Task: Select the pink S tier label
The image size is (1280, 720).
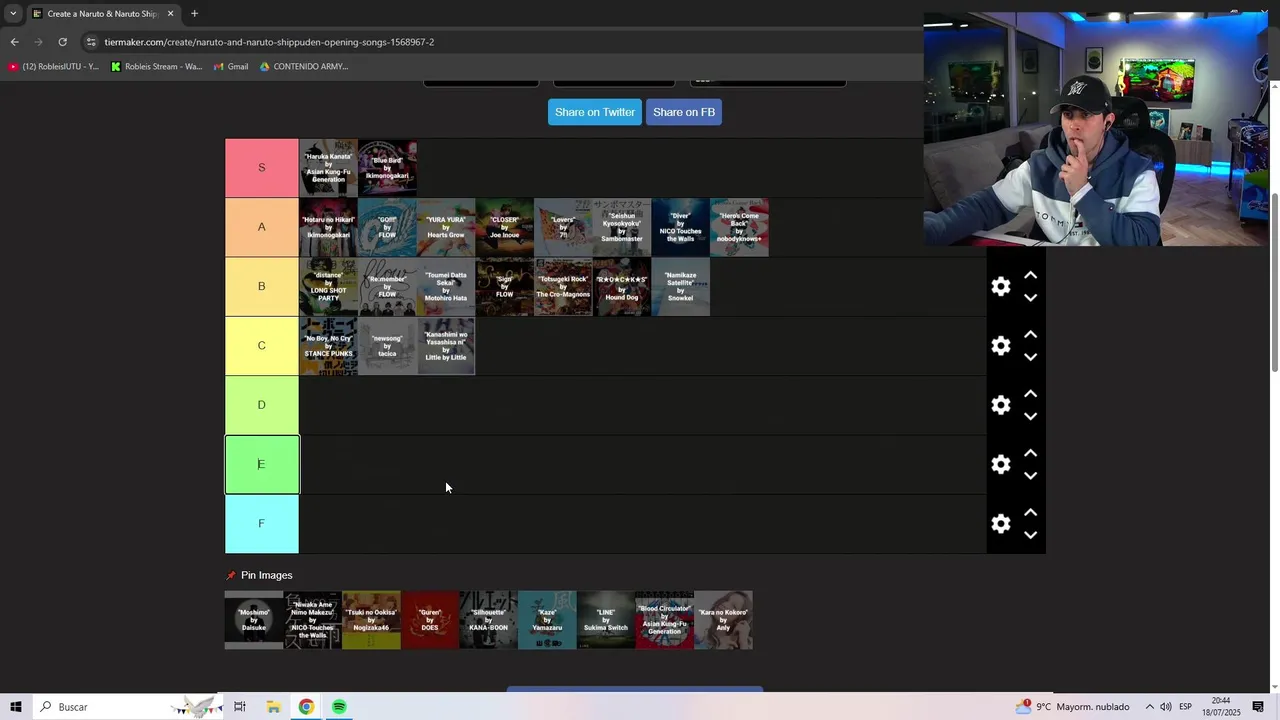Action: [262, 168]
